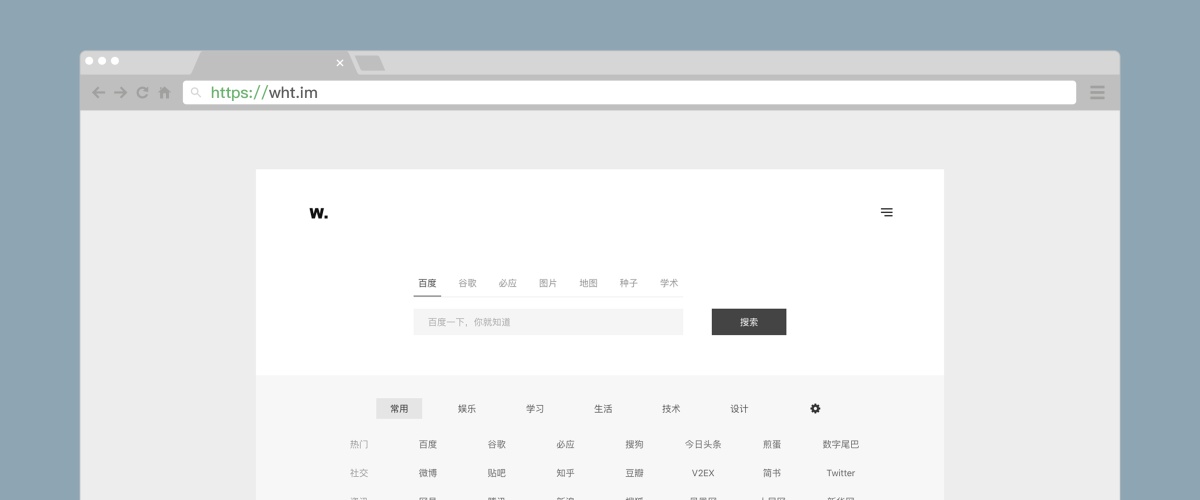Switch to the 谷歌 search tab
The height and width of the screenshot is (500, 1200).
pyautogui.click(x=467, y=283)
